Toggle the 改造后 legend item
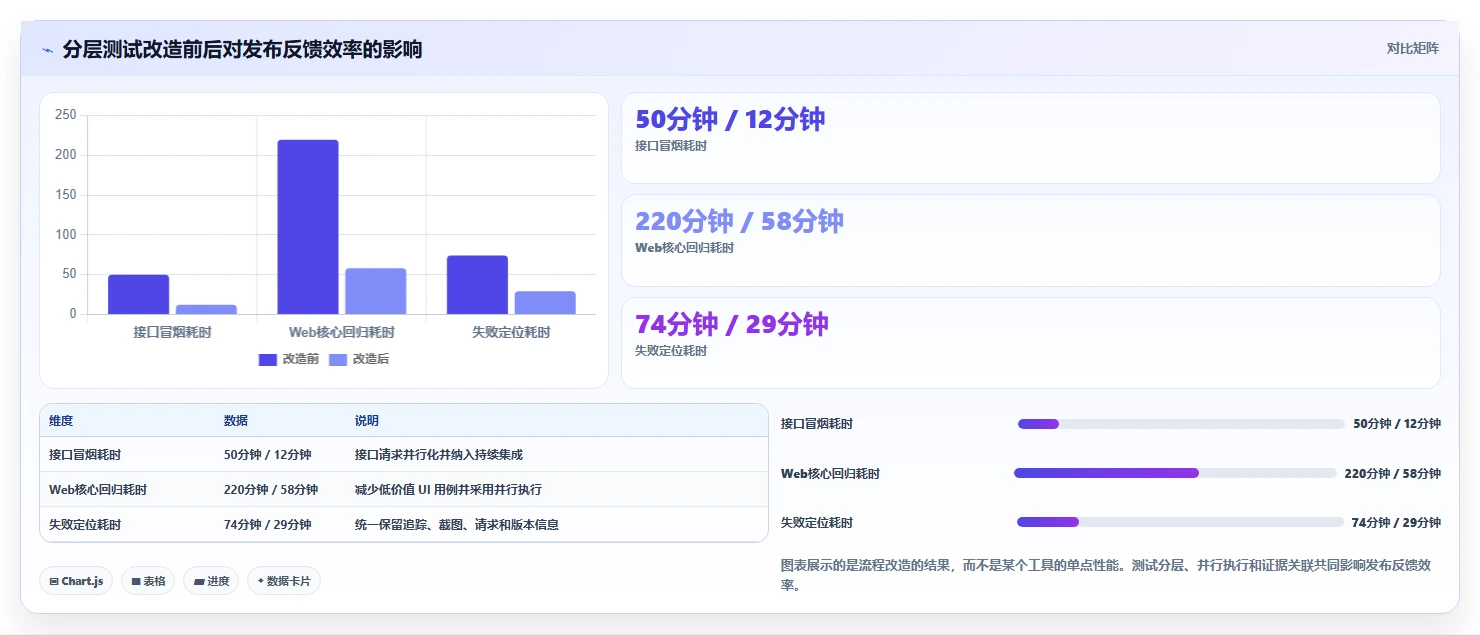The image size is (1480, 635). (358, 359)
